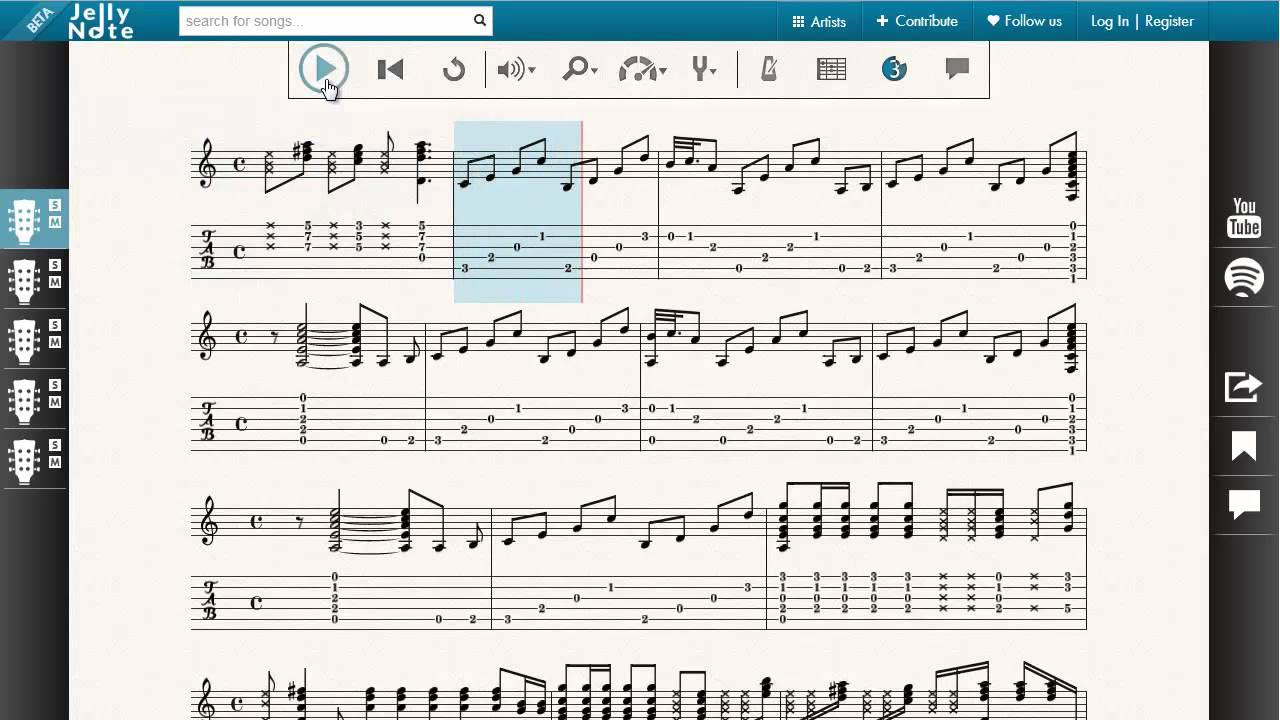Open the Artists menu
Screen dimensions: 1280x720
click(x=819, y=21)
